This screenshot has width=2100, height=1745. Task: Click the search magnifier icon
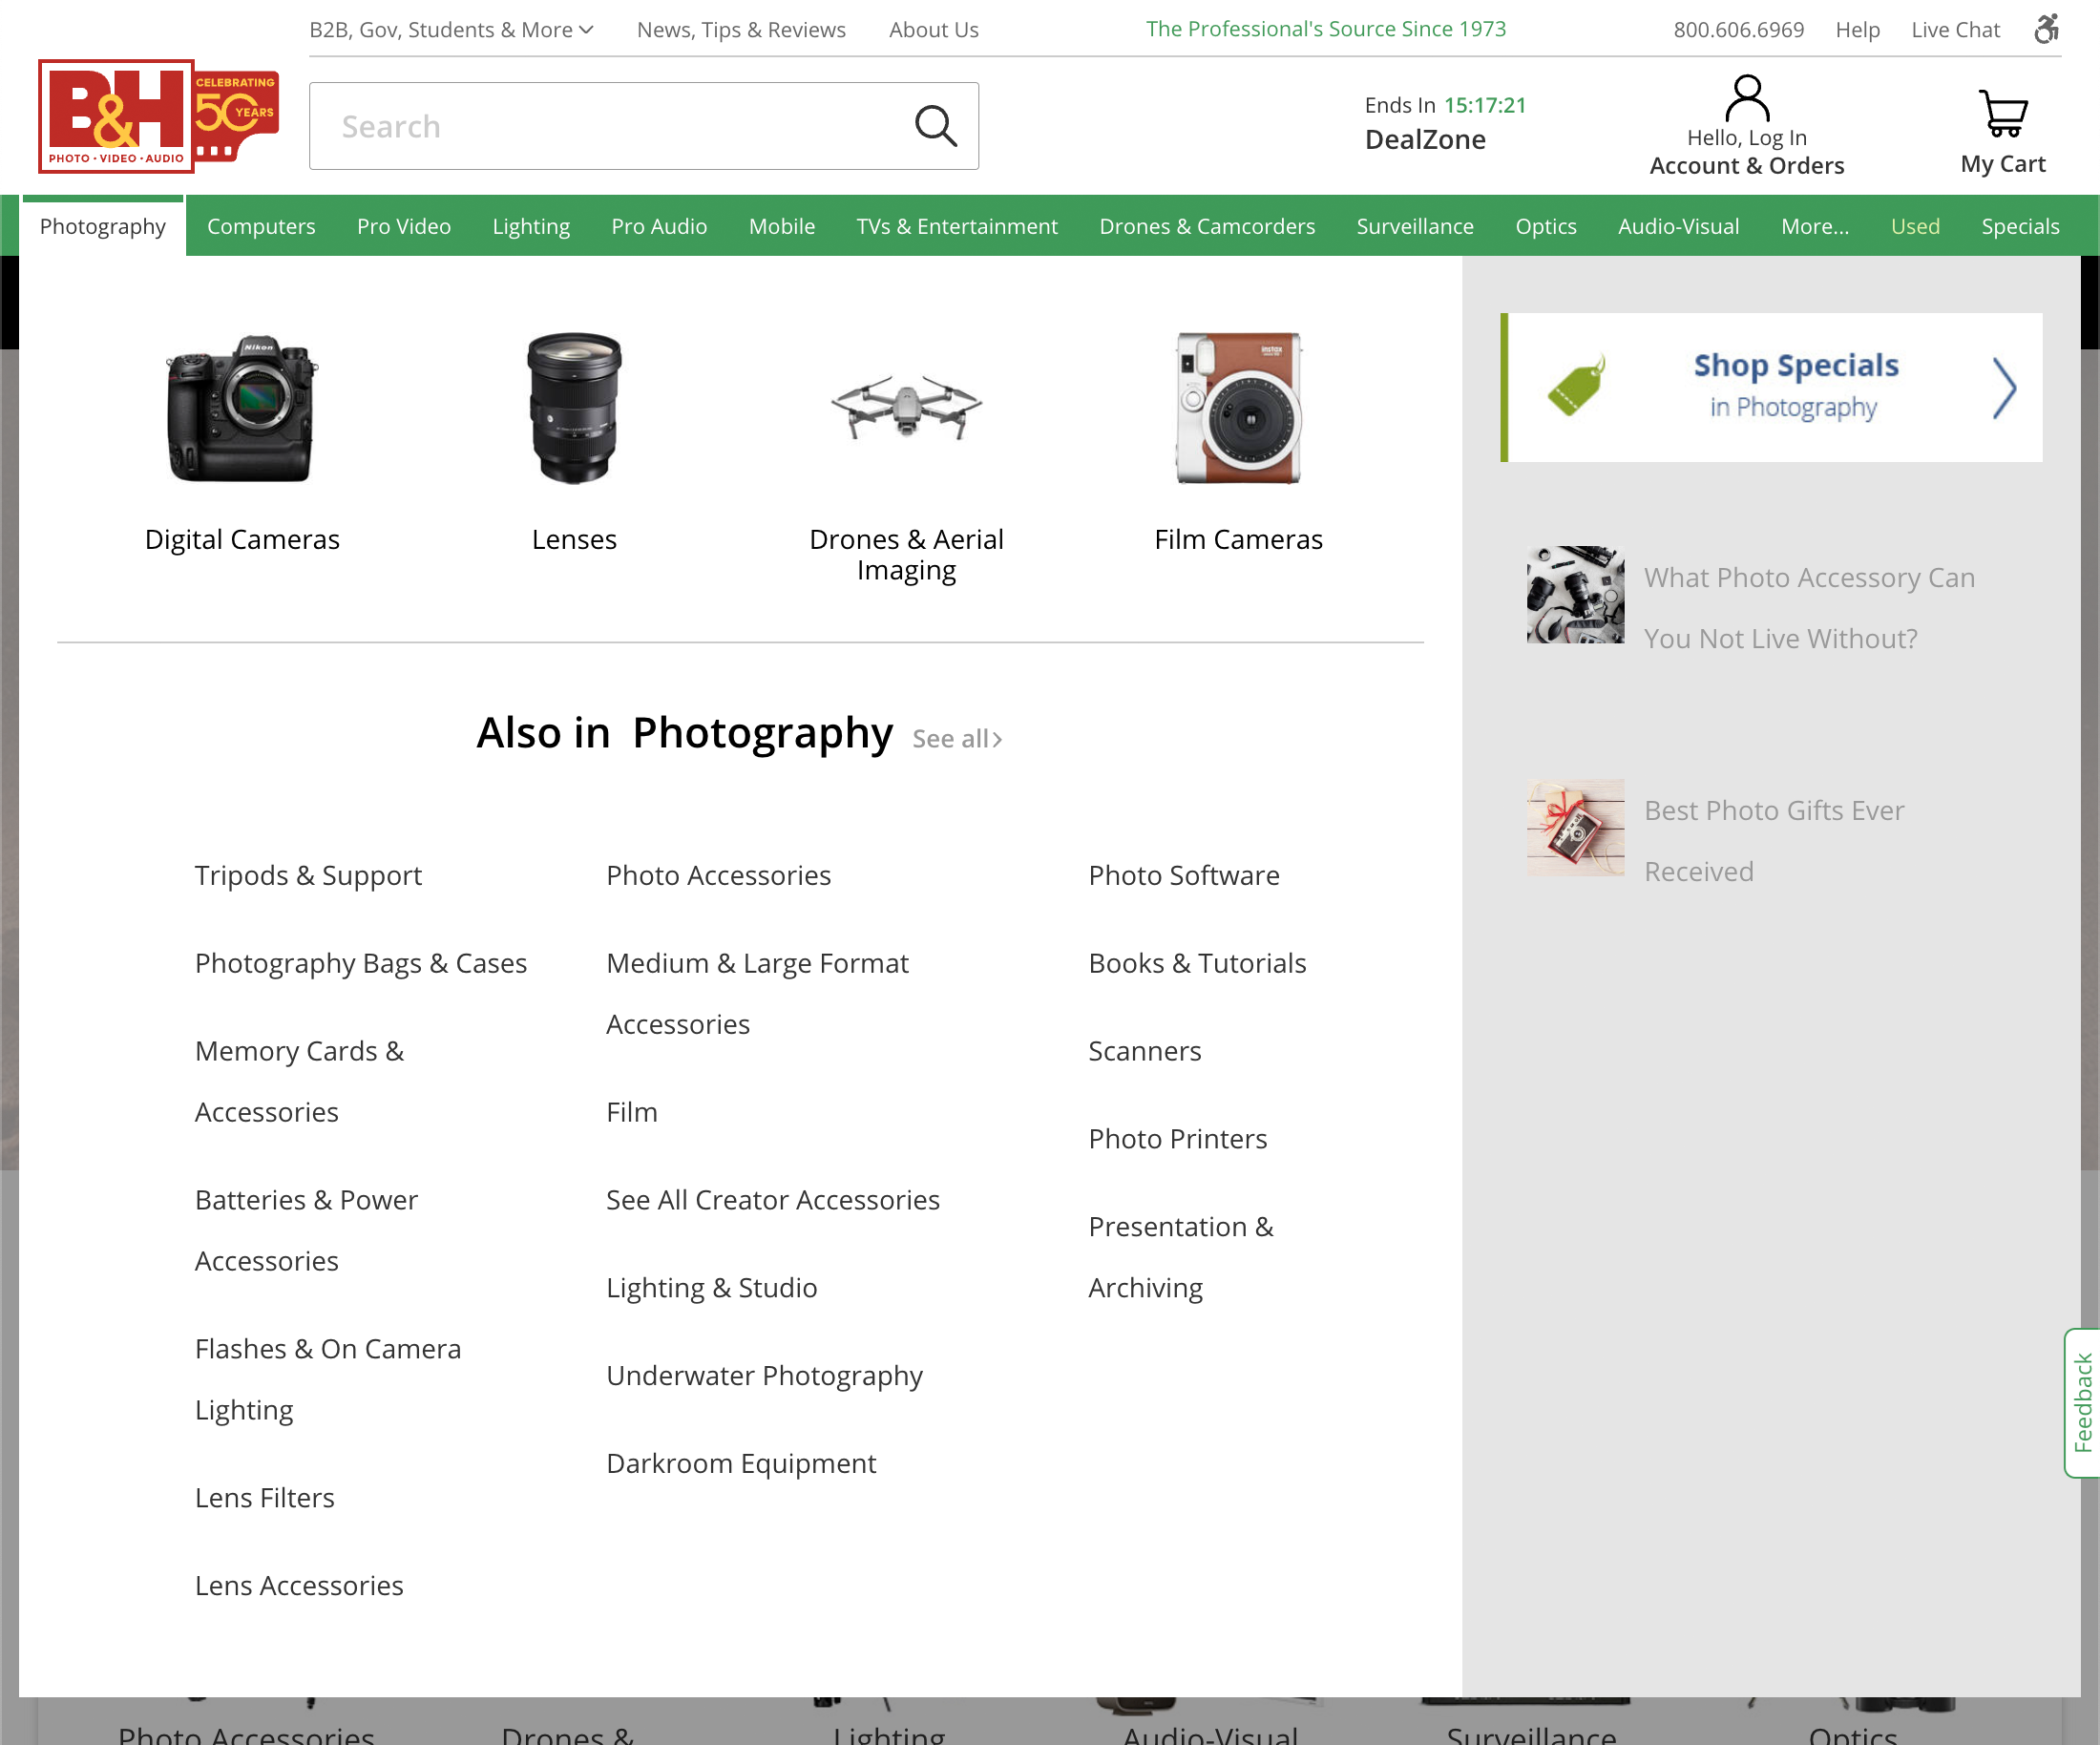[934, 126]
